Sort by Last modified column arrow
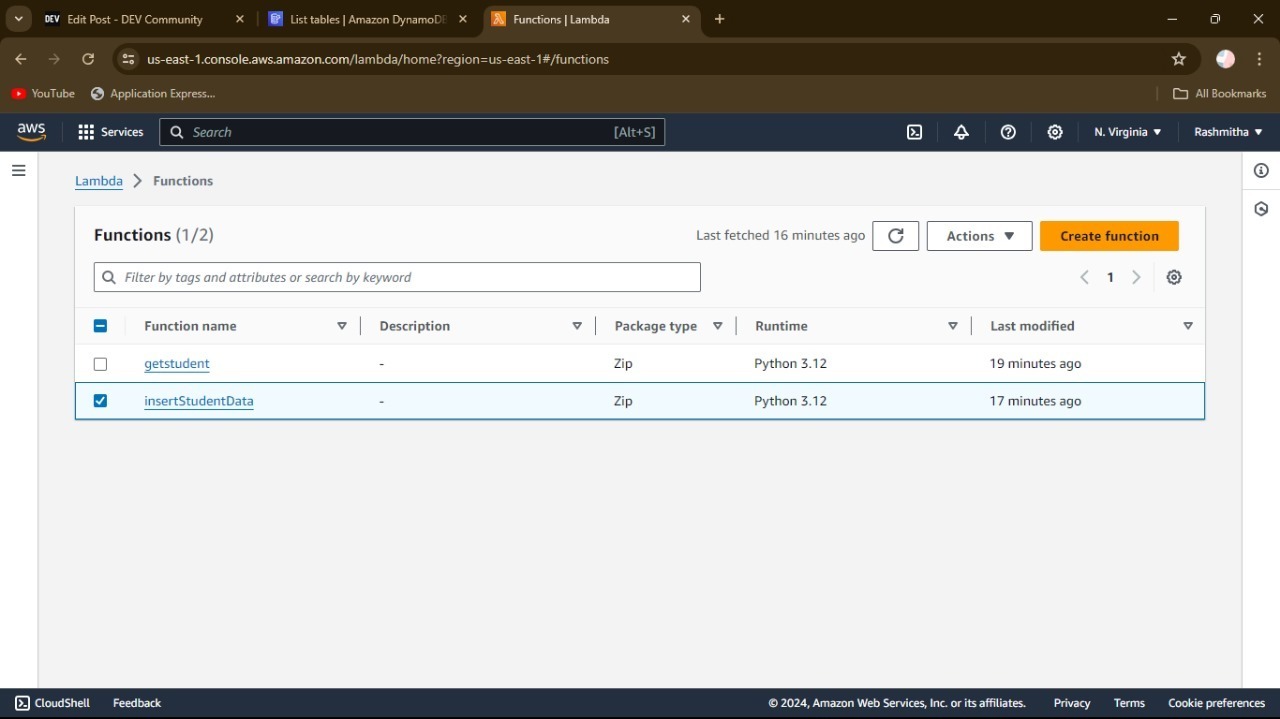The image size is (1280, 719). (x=1188, y=326)
